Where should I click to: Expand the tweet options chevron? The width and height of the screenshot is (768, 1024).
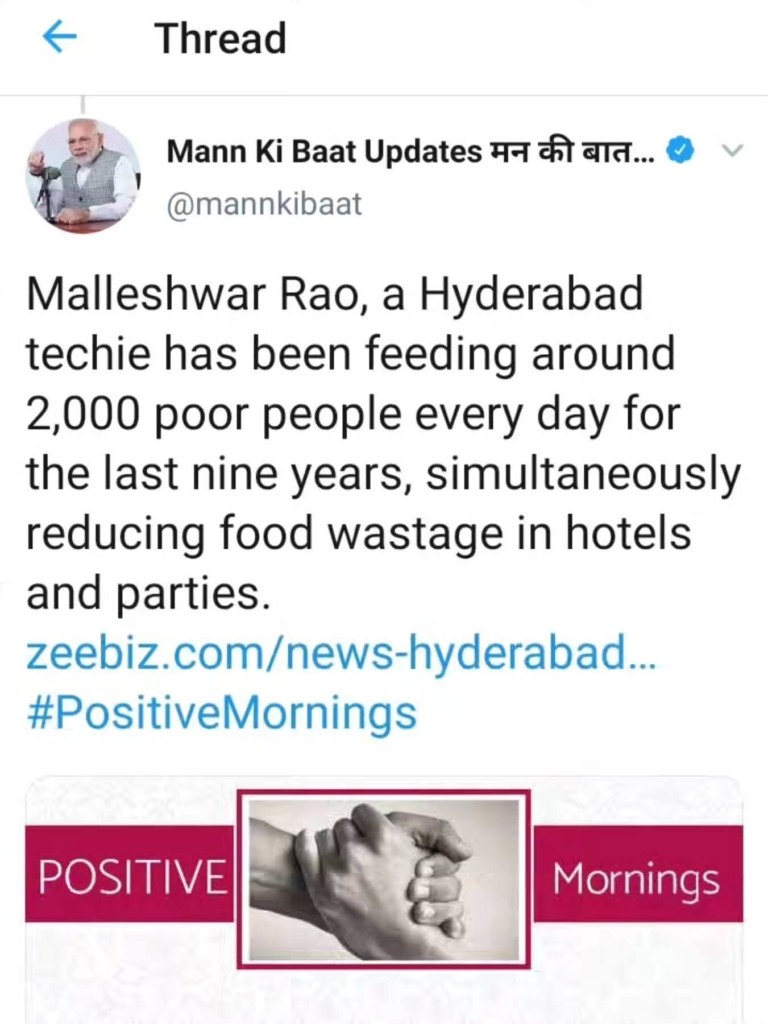coord(732,152)
